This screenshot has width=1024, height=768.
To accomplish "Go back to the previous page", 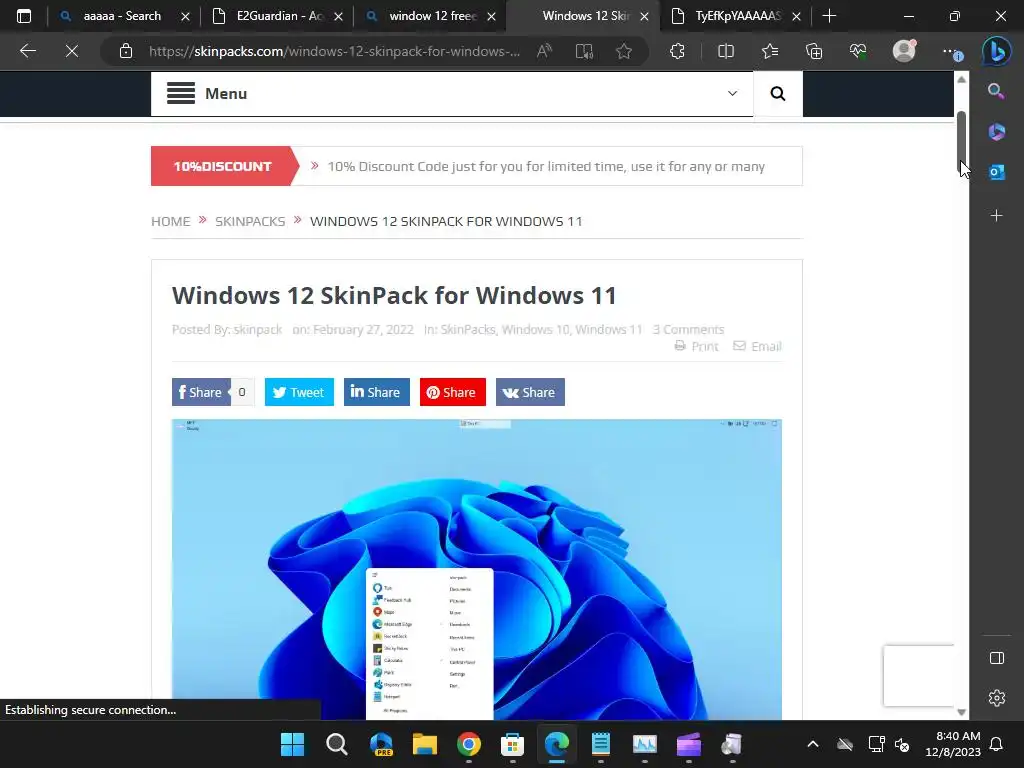I will click(x=27, y=51).
